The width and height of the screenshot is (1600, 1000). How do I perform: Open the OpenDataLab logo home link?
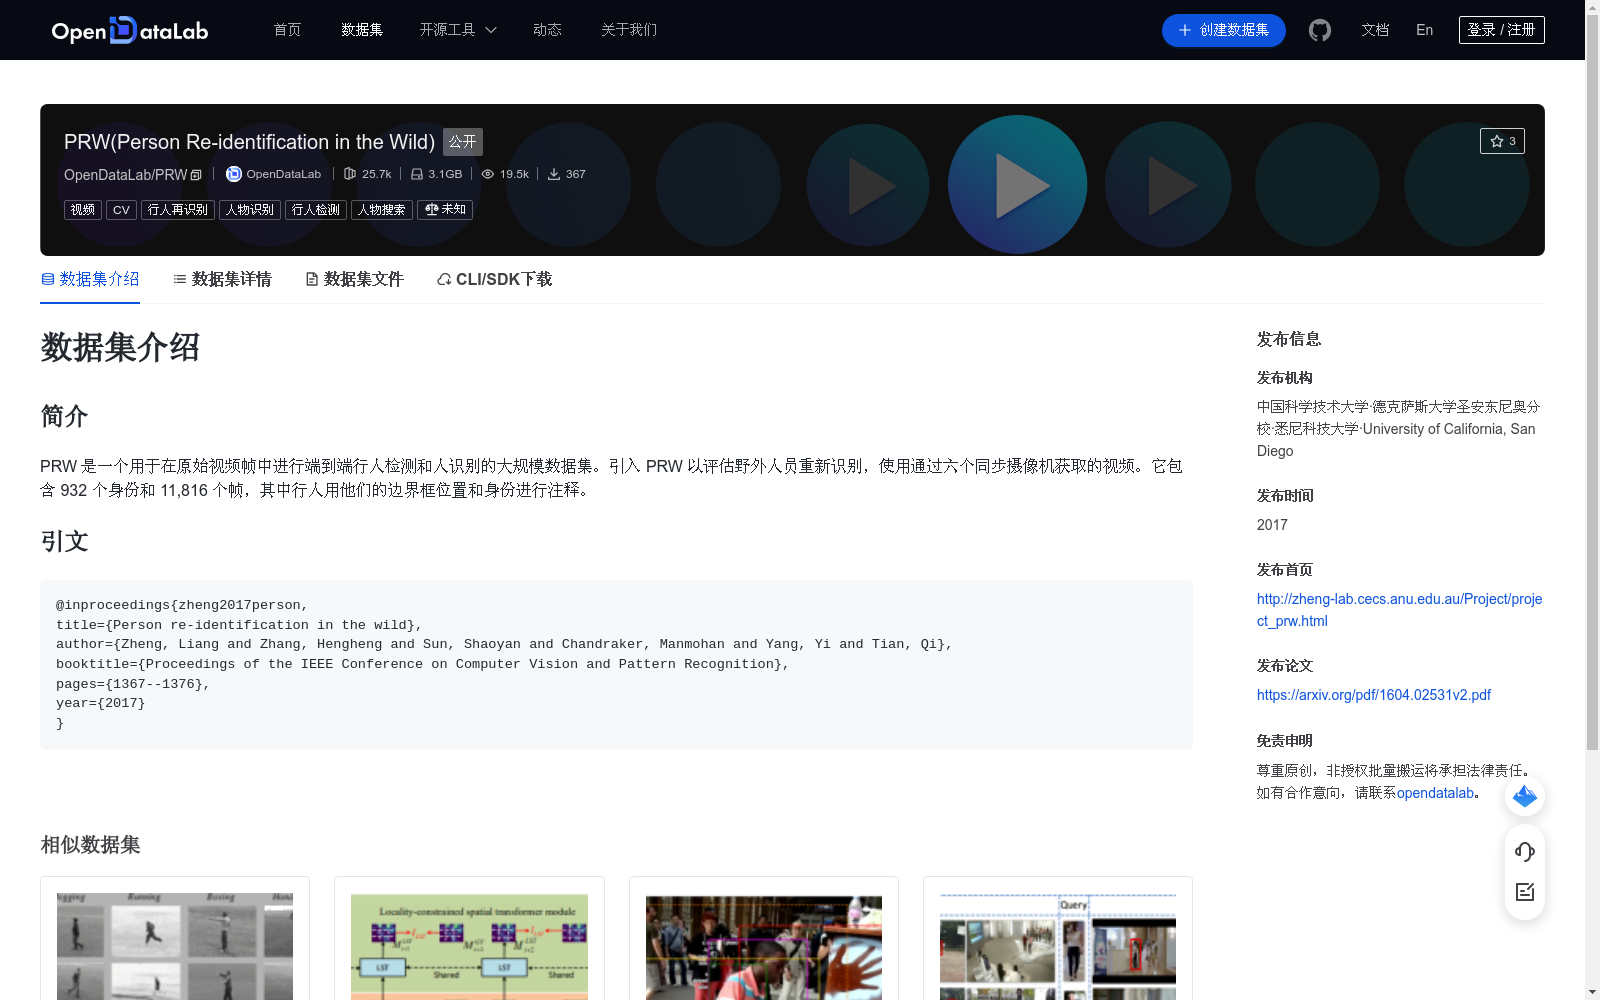tap(130, 30)
